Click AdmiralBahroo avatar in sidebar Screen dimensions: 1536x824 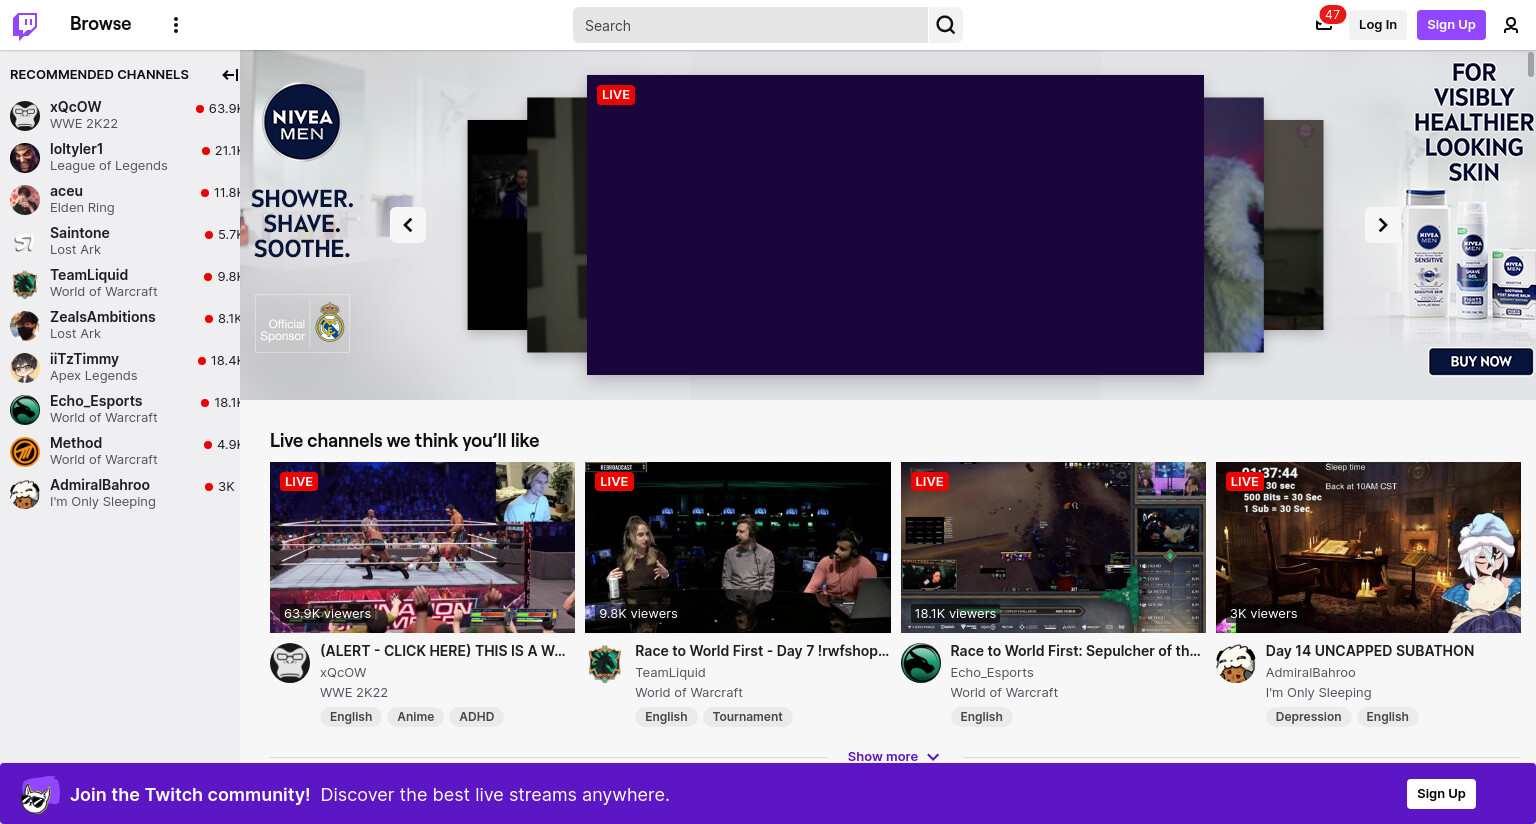point(25,493)
